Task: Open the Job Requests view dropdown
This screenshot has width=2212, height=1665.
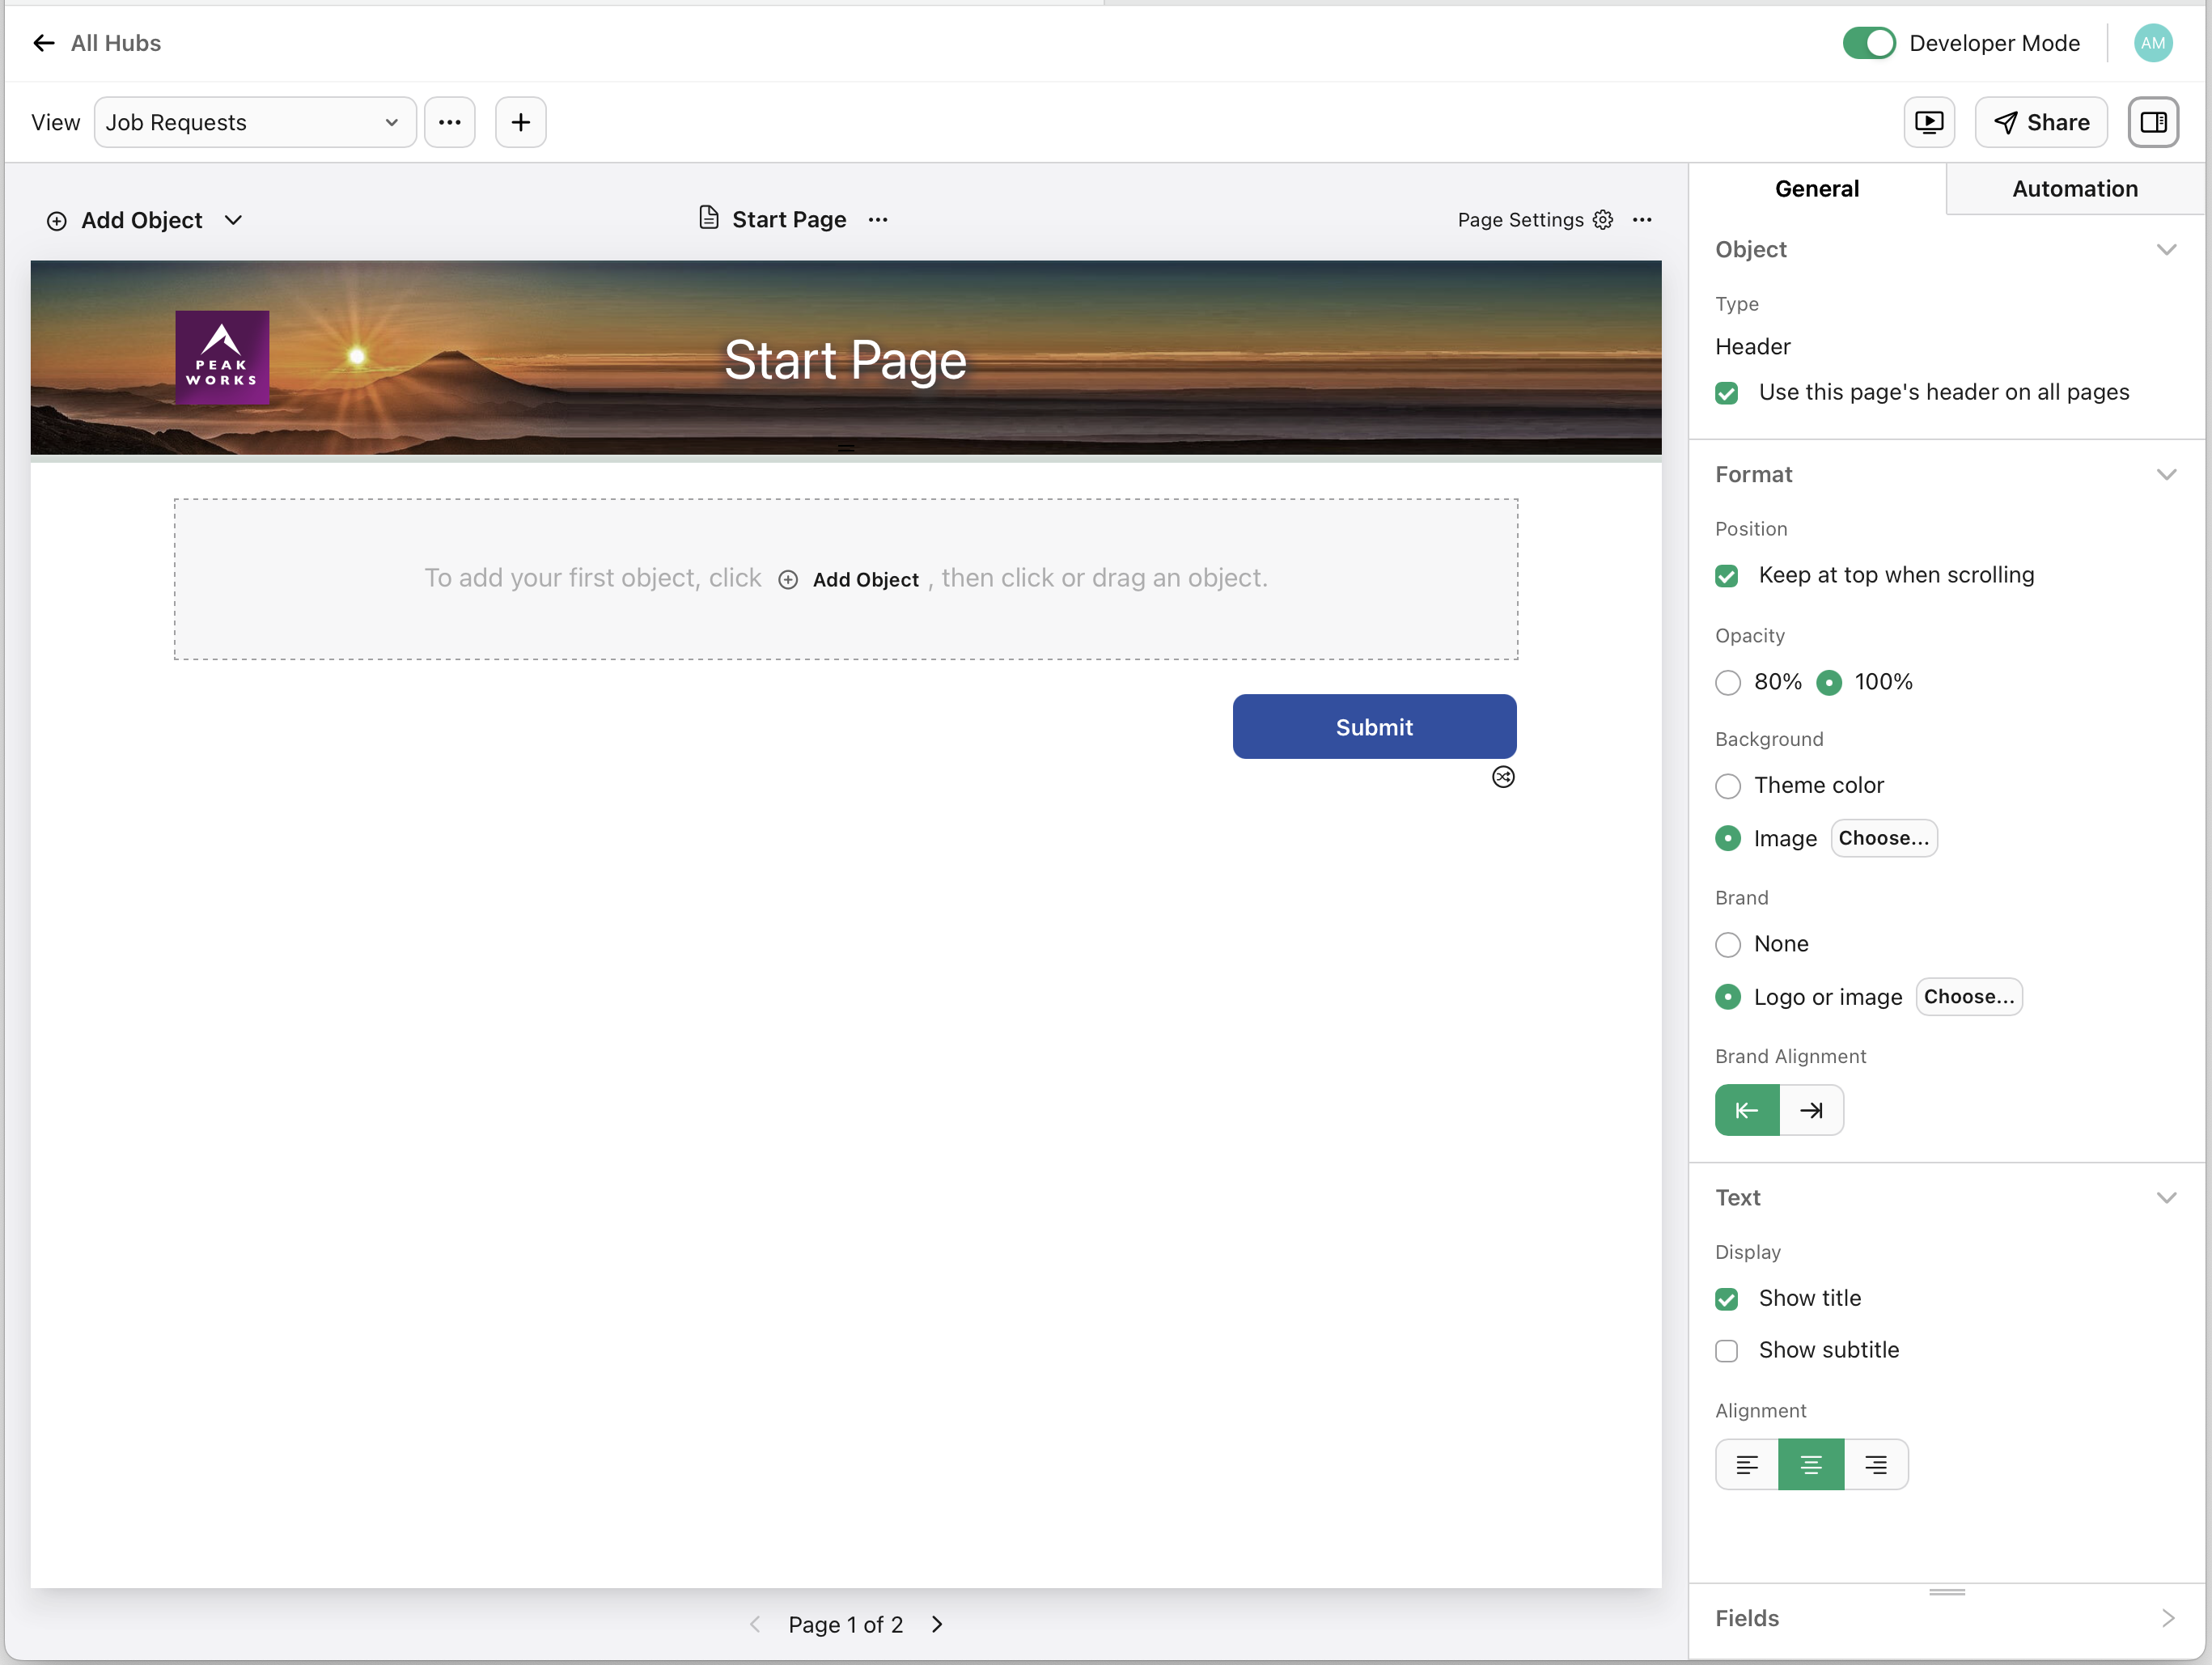Action: (x=255, y=121)
